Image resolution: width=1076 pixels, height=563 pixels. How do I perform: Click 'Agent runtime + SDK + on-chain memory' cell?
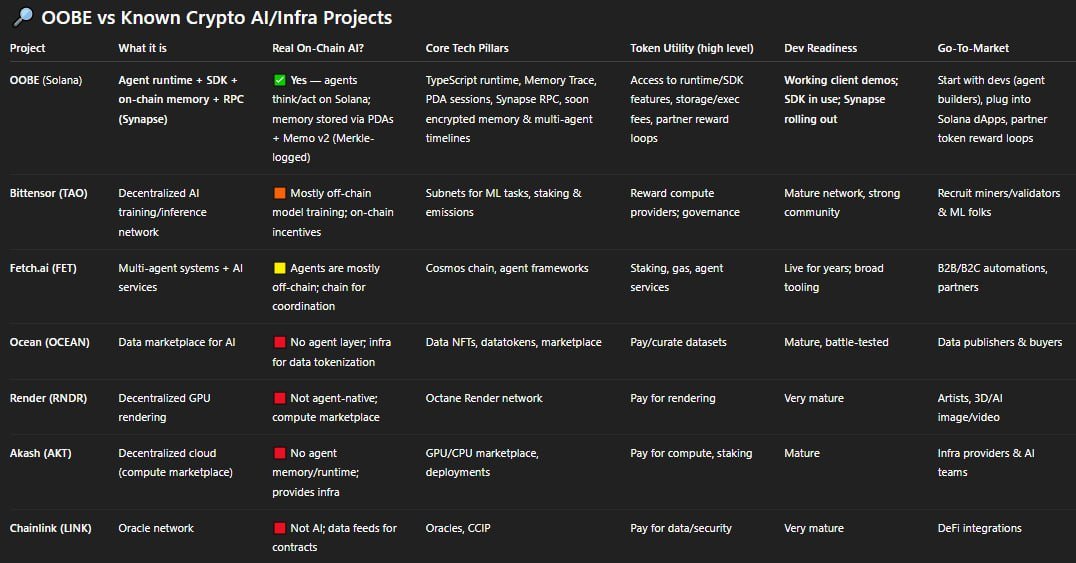click(181, 100)
